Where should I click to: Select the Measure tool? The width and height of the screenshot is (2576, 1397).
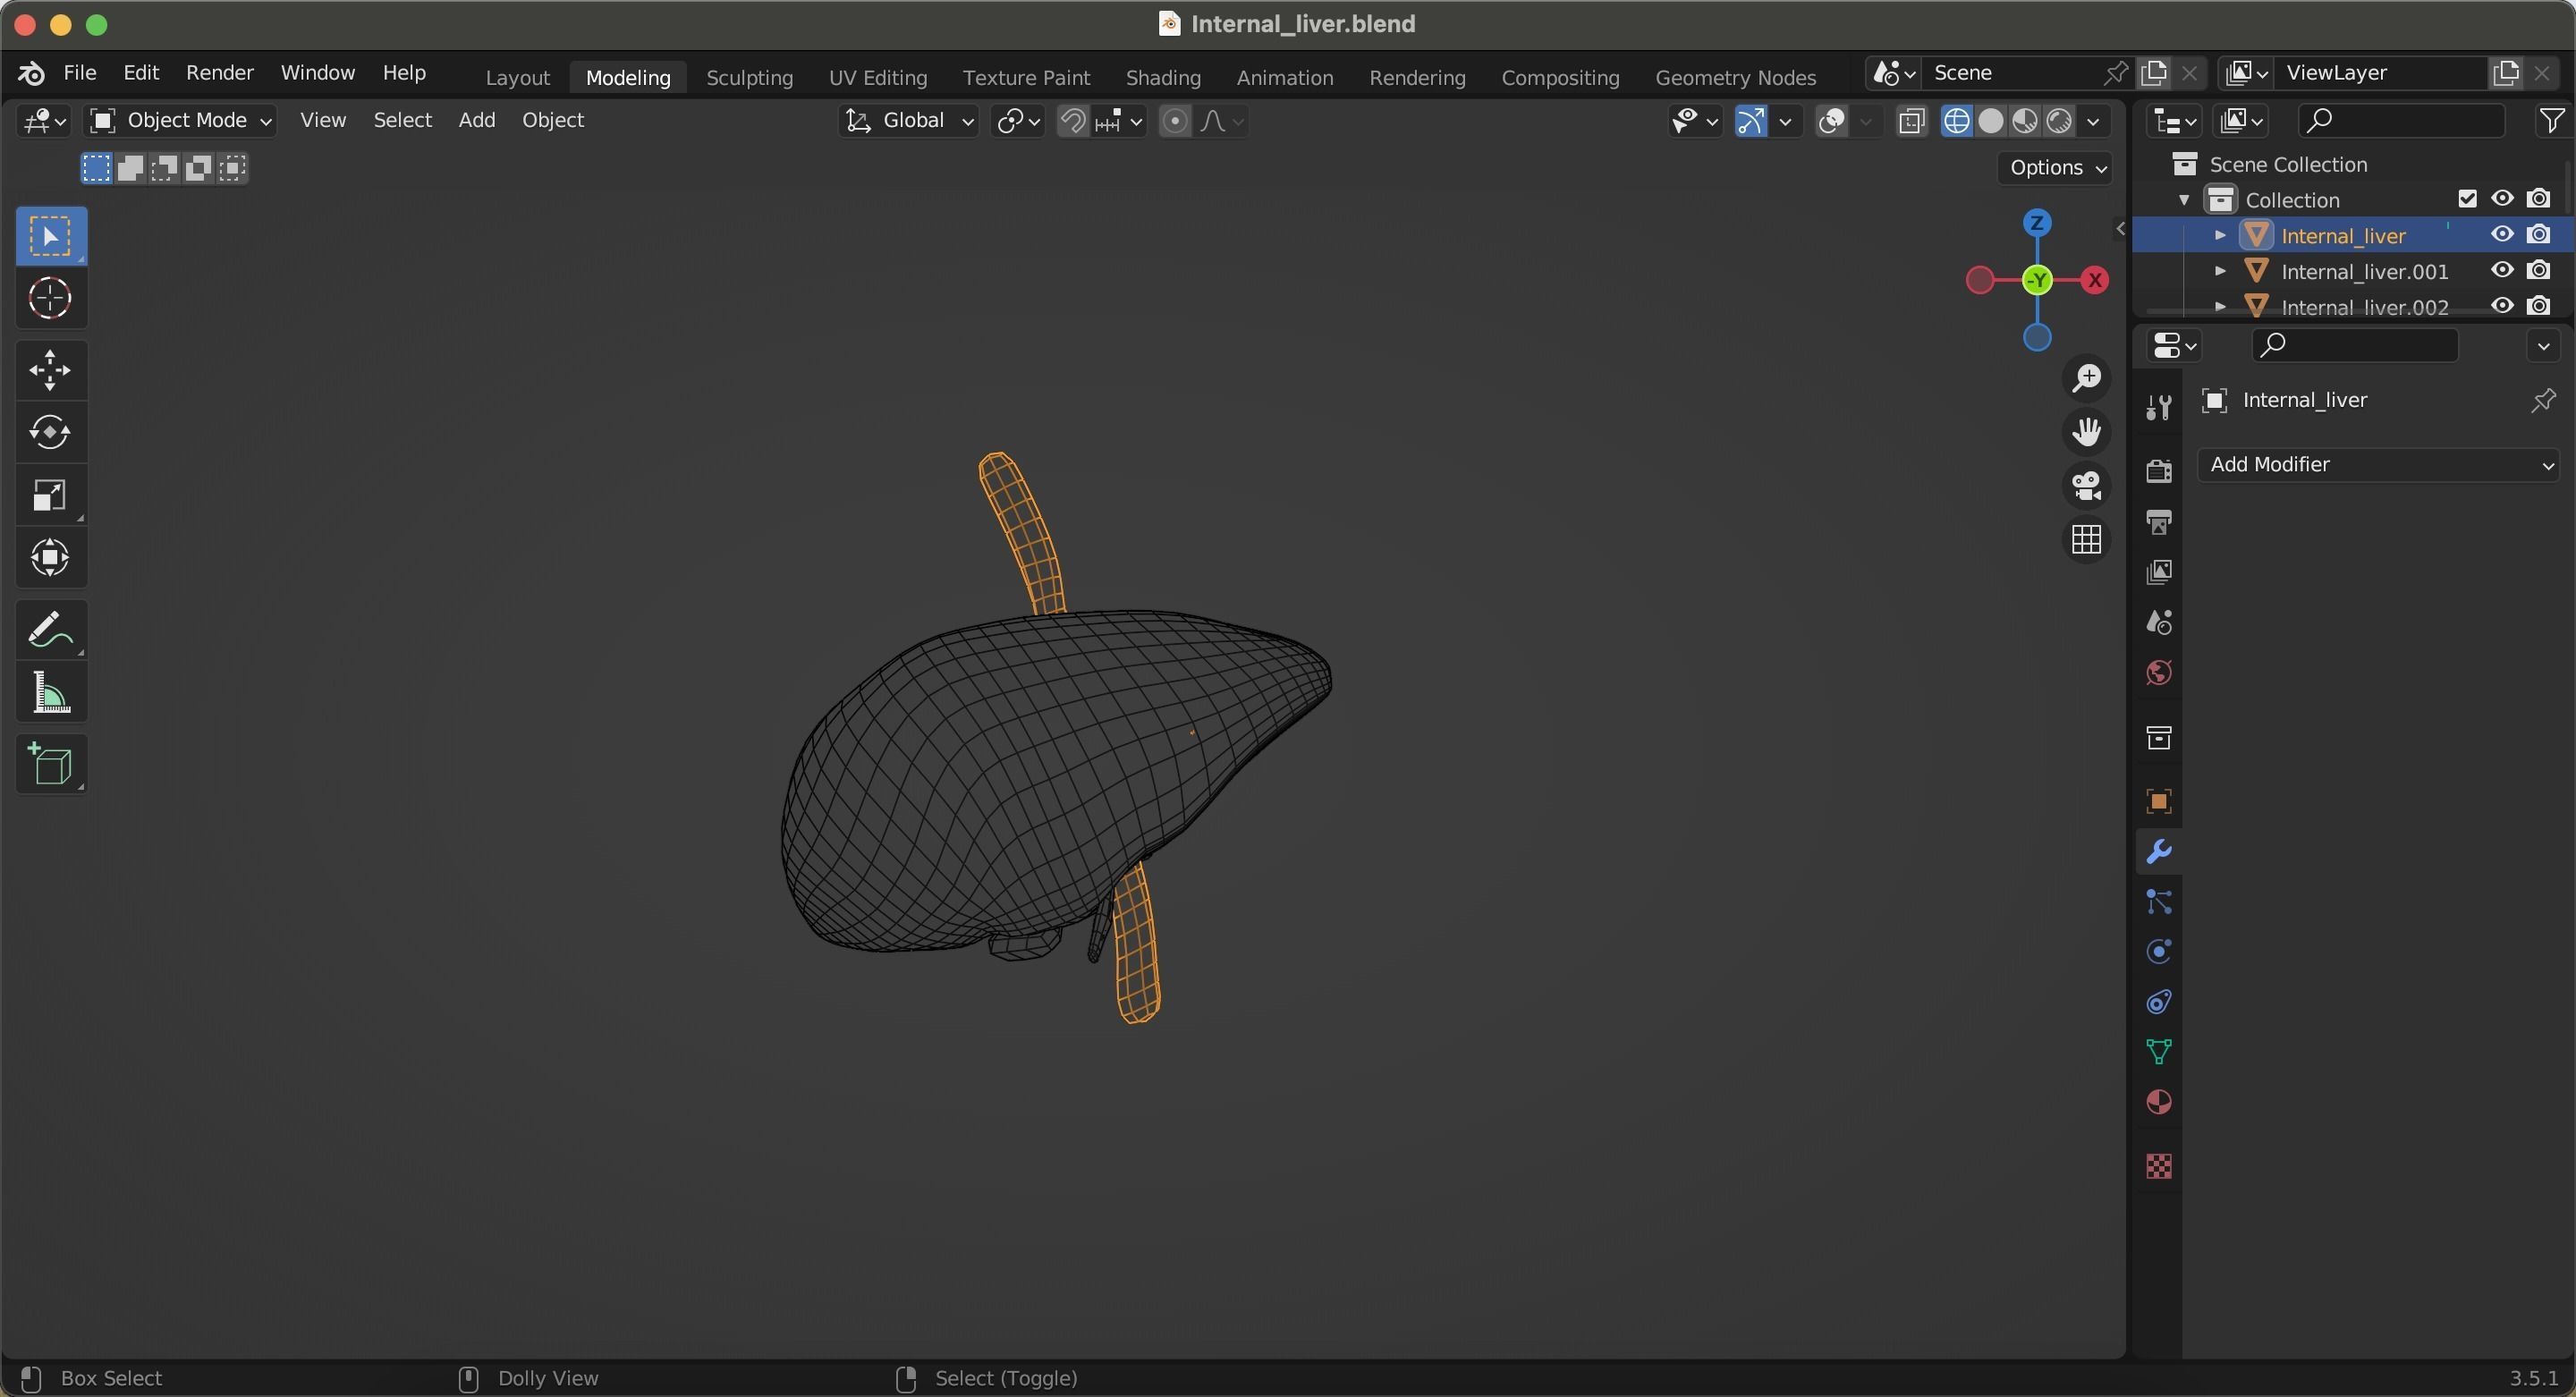pyautogui.click(x=51, y=692)
